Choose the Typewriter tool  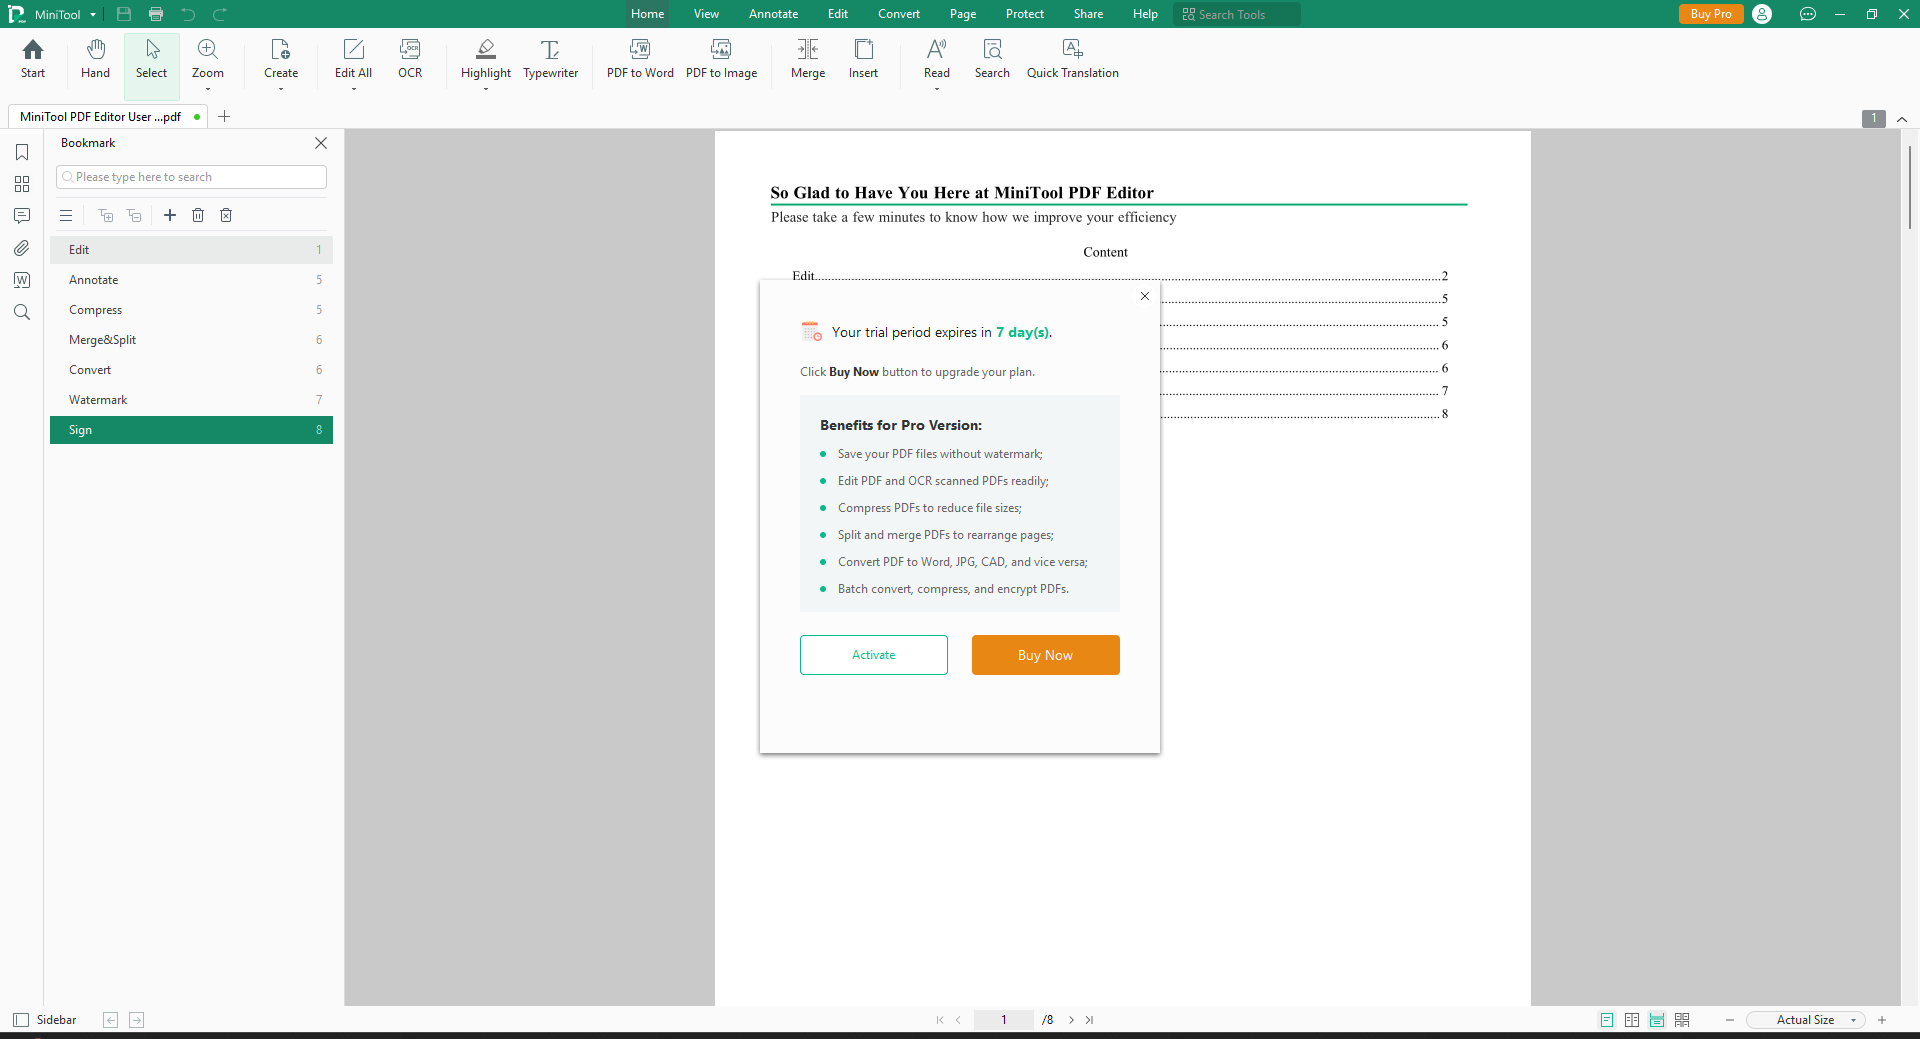pyautogui.click(x=550, y=60)
